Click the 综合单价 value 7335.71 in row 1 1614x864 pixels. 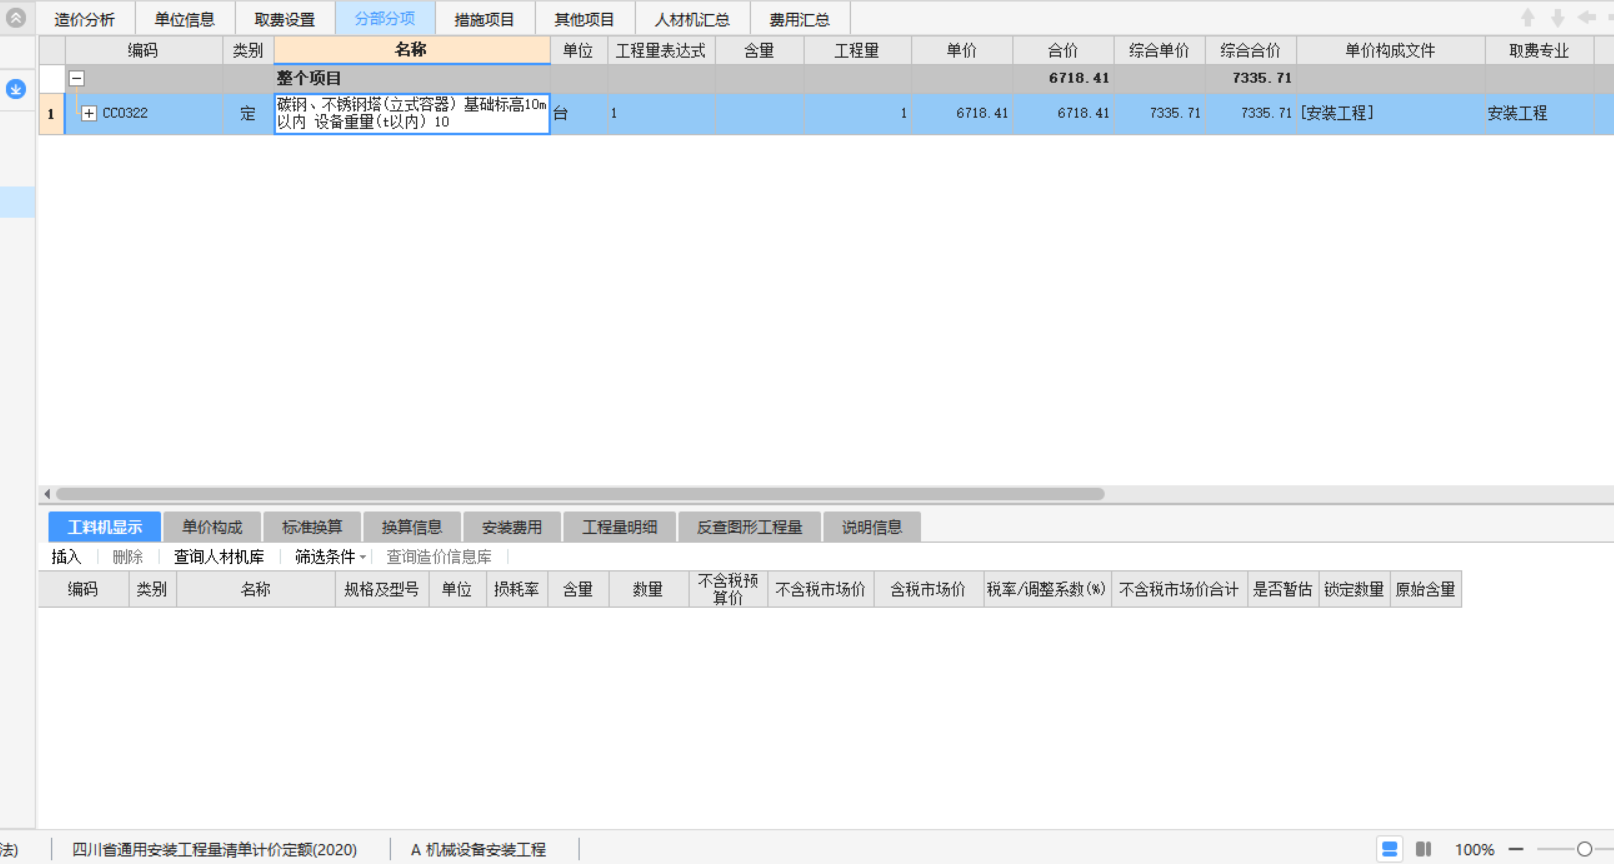coord(1160,114)
